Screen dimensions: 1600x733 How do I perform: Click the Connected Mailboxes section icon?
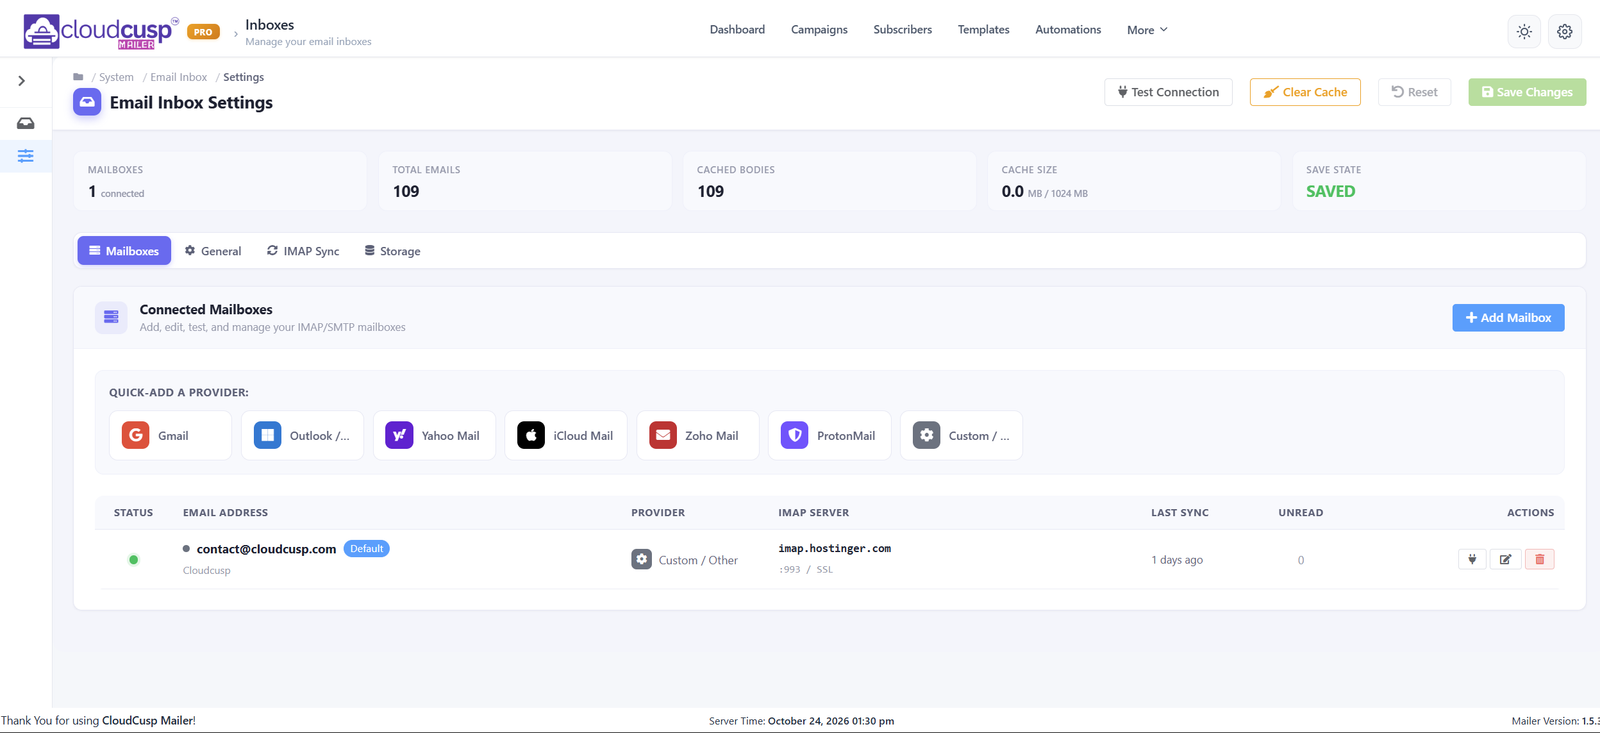[111, 317]
